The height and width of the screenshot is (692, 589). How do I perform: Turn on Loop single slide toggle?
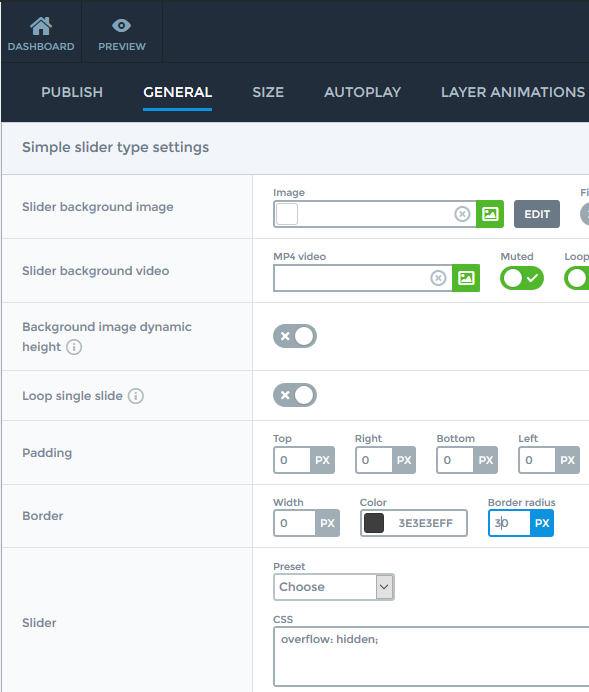[295, 395]
